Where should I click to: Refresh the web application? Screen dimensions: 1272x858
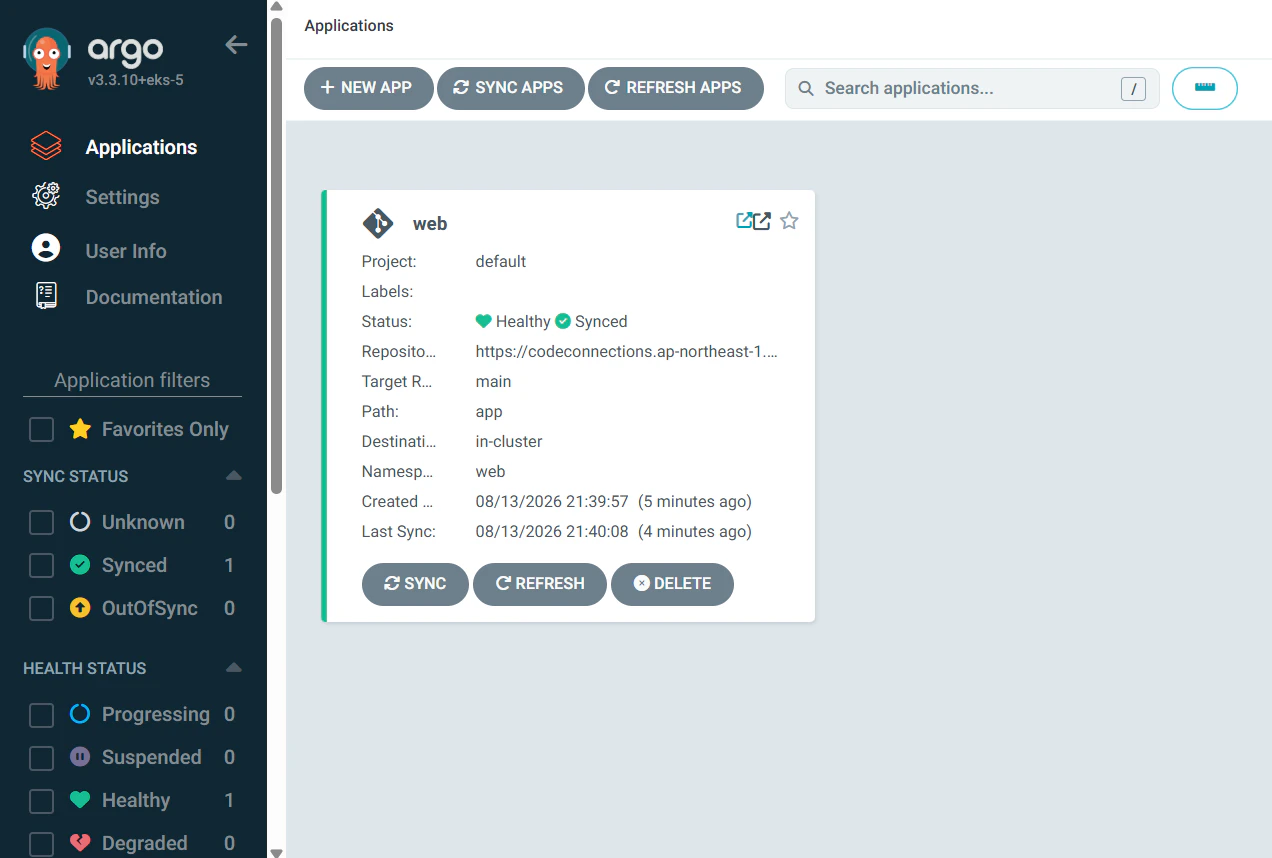click(x=540, y=584)
